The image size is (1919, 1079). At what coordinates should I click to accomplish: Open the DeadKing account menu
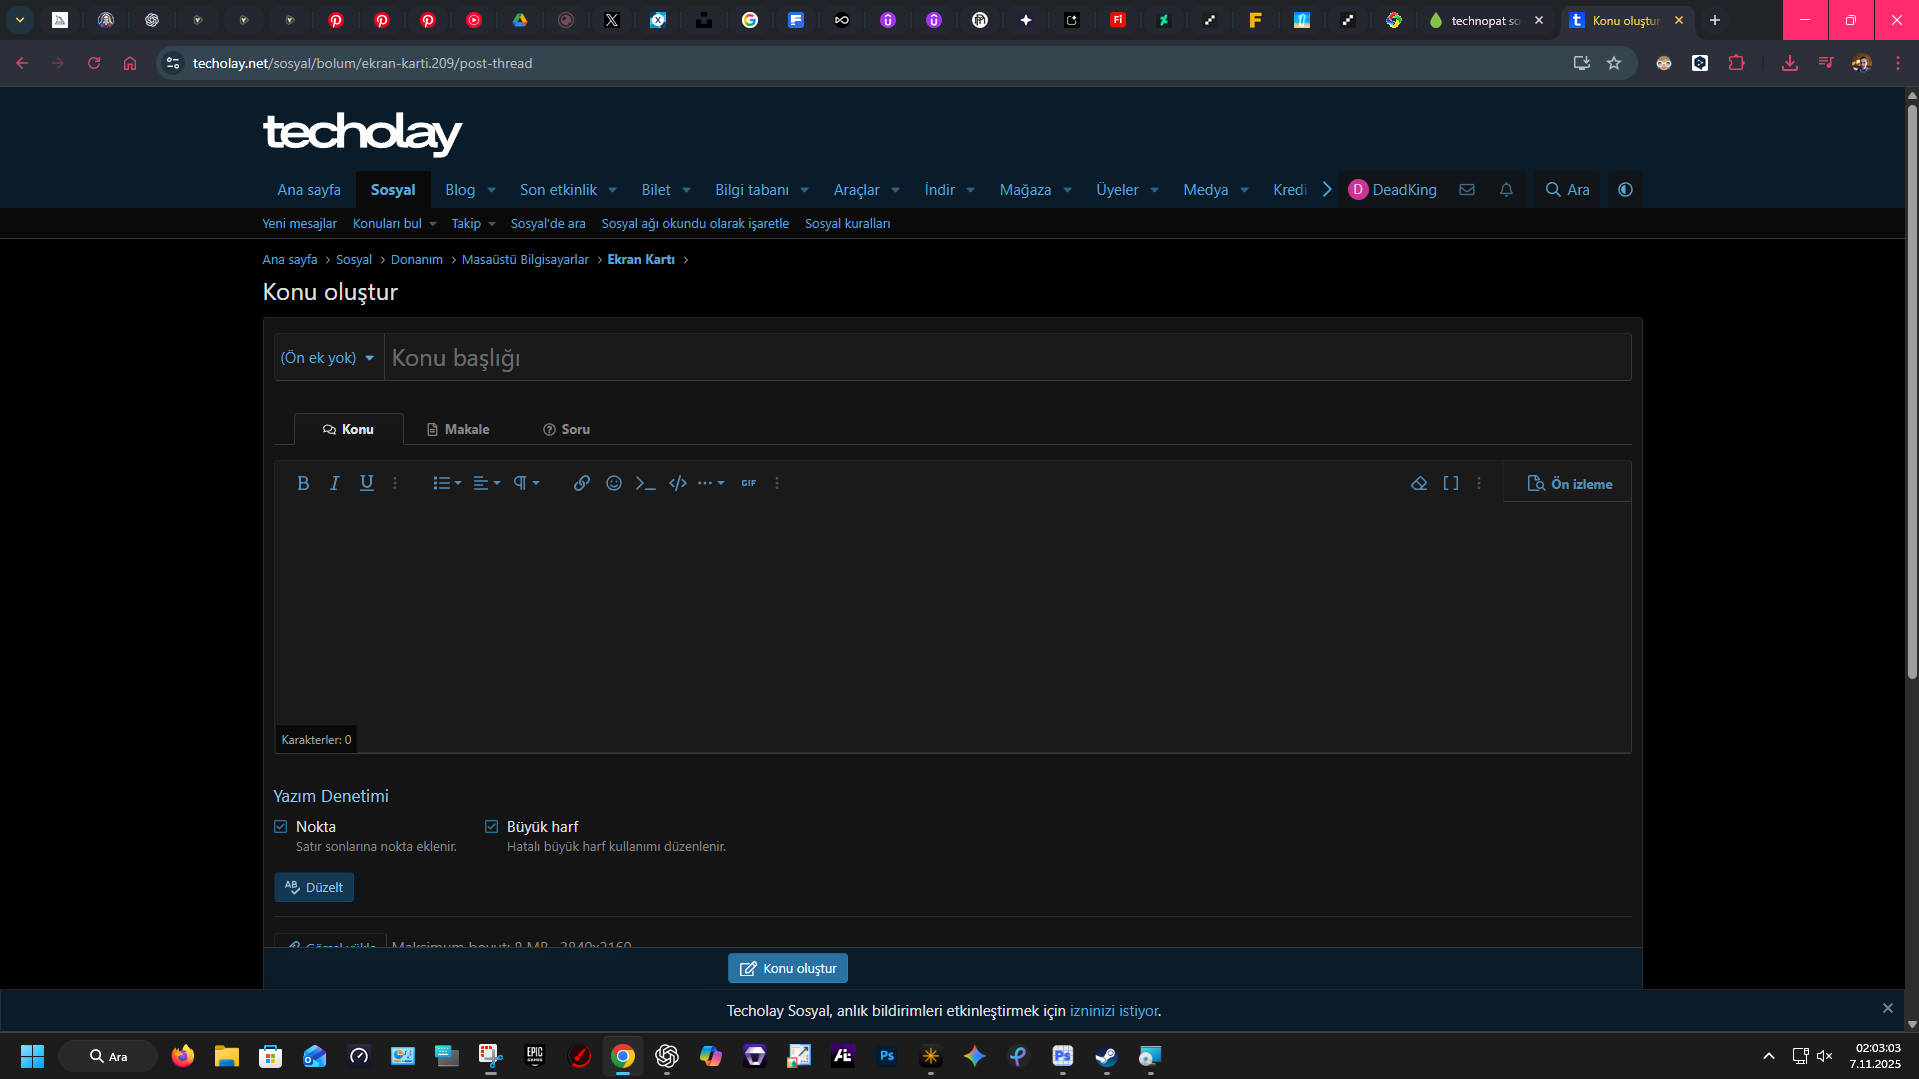(1393, 190)
